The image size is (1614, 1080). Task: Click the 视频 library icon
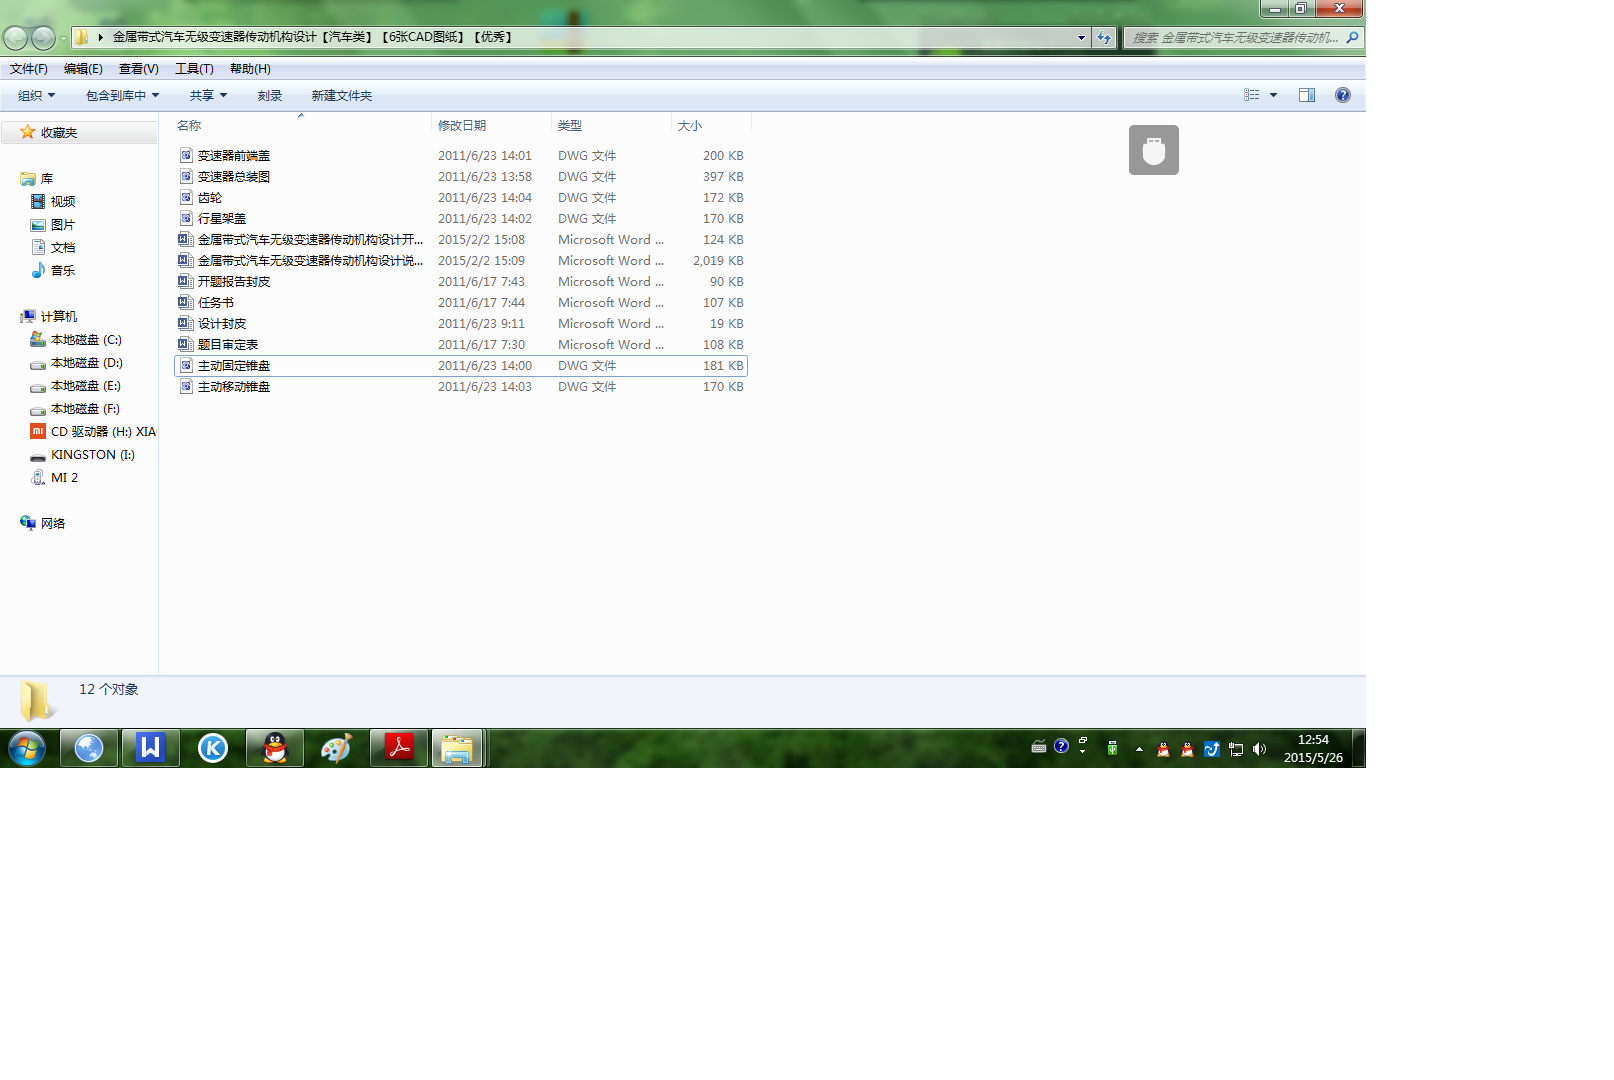pos(38,201)
